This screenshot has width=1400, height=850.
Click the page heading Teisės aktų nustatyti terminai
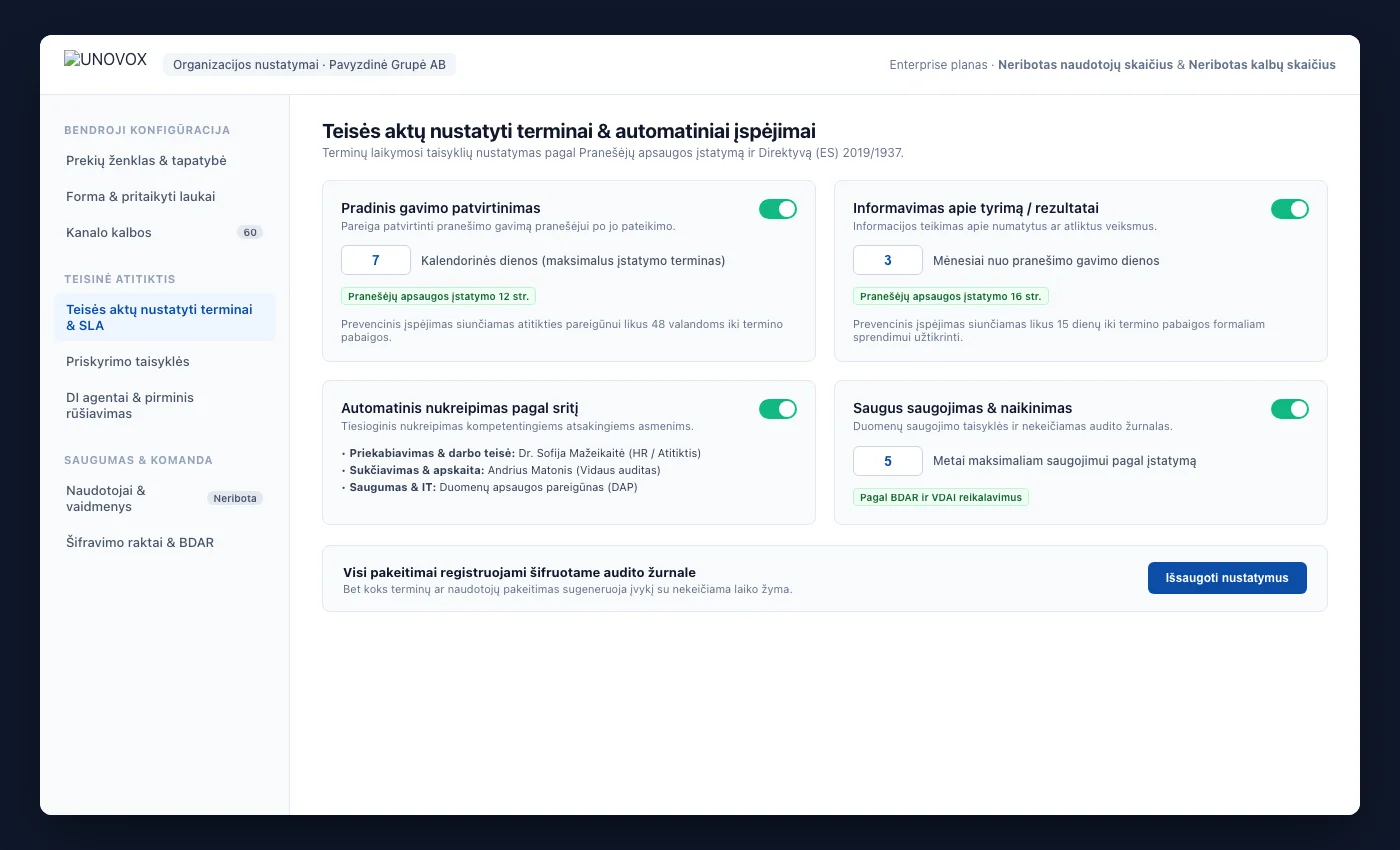568,131
